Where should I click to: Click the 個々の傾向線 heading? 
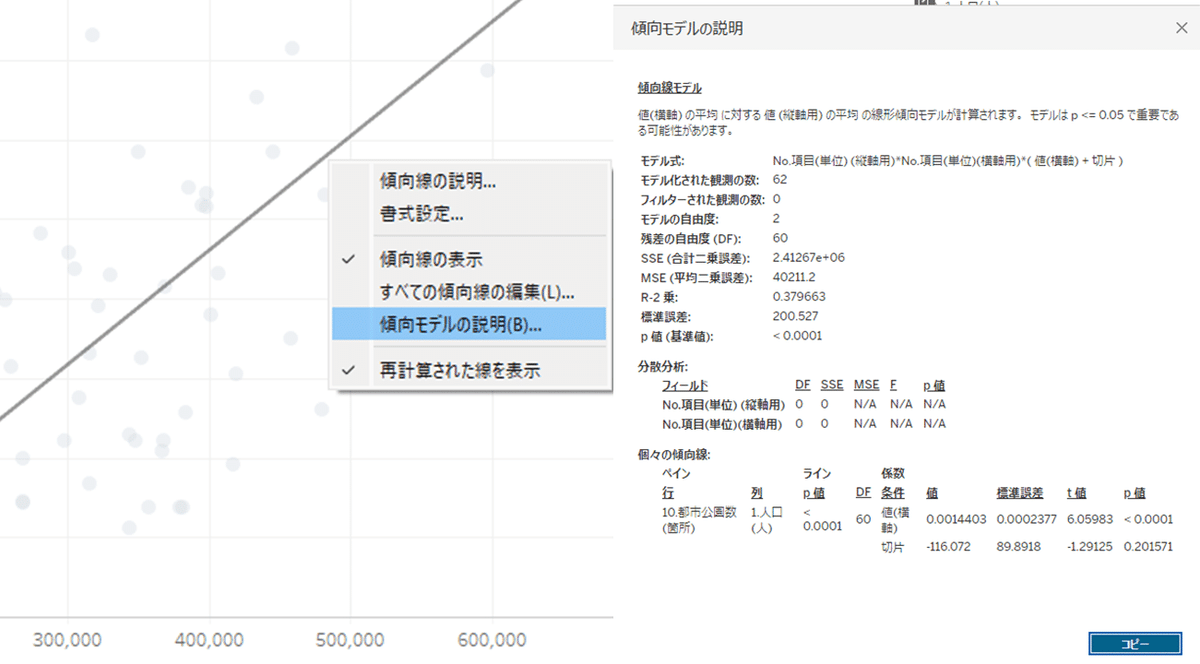point(673,455)
